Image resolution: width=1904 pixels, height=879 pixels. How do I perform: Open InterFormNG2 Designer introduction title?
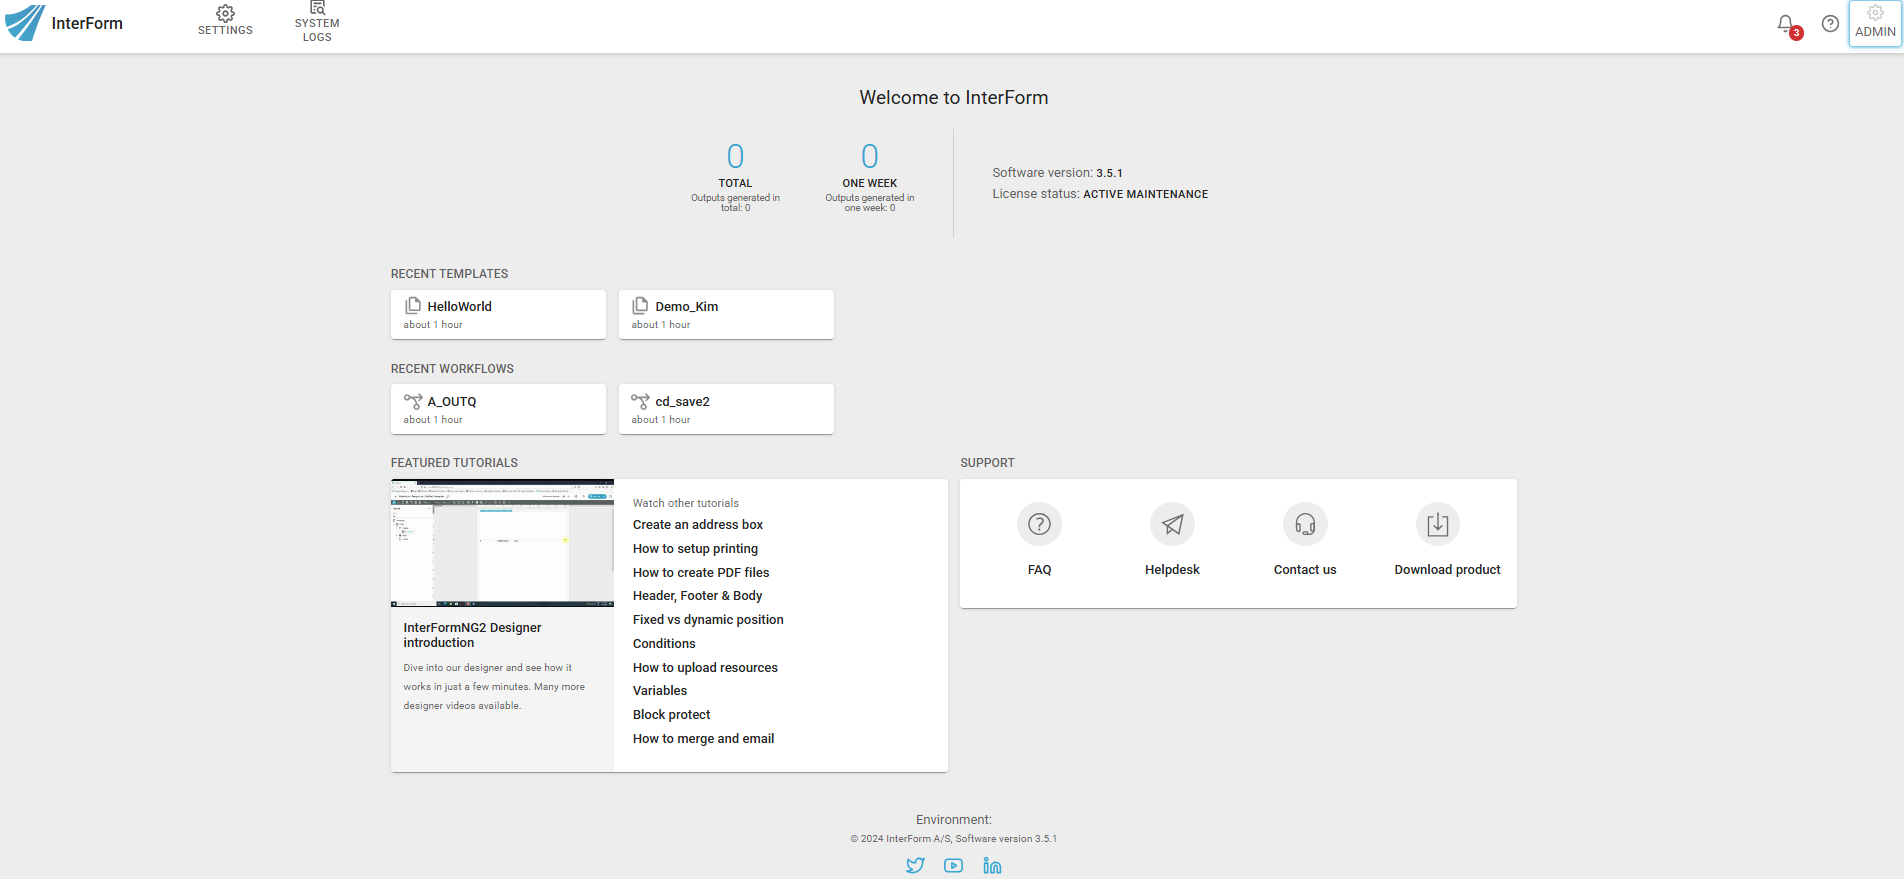(472, 635)
